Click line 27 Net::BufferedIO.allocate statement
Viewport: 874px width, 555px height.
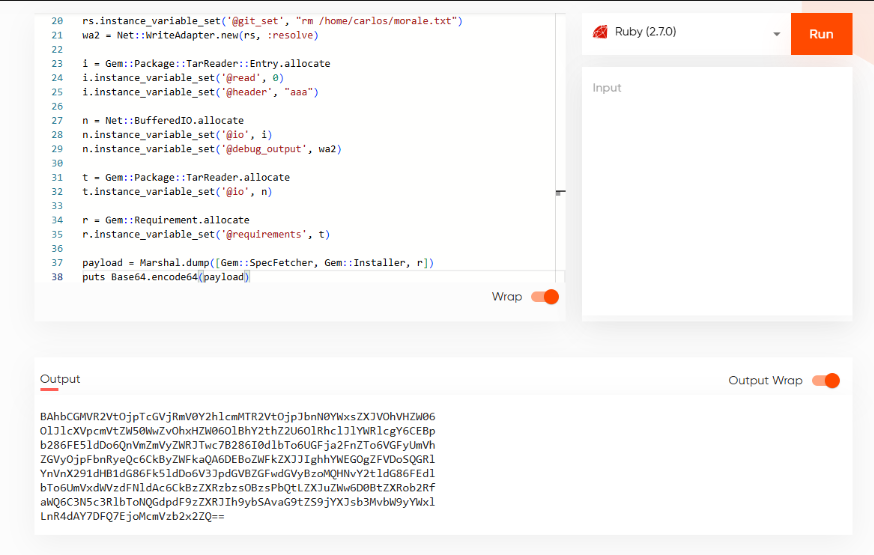(163, 120)
